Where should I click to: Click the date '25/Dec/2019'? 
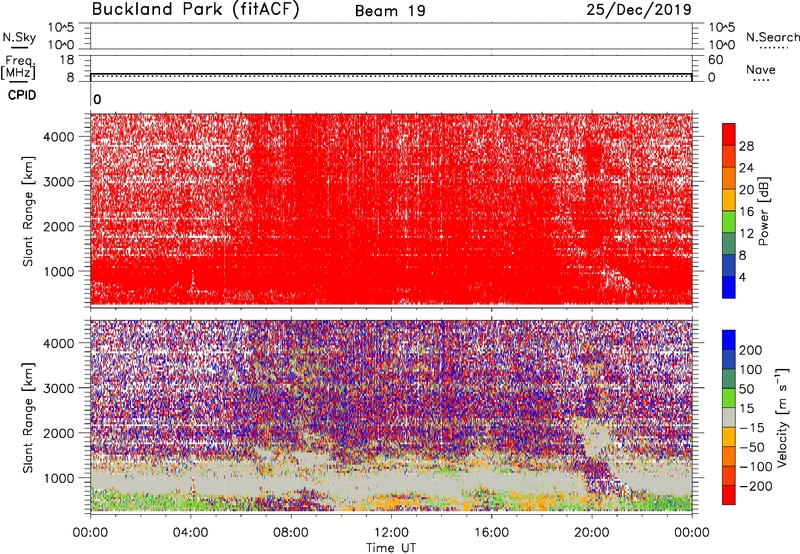[639, 10]
